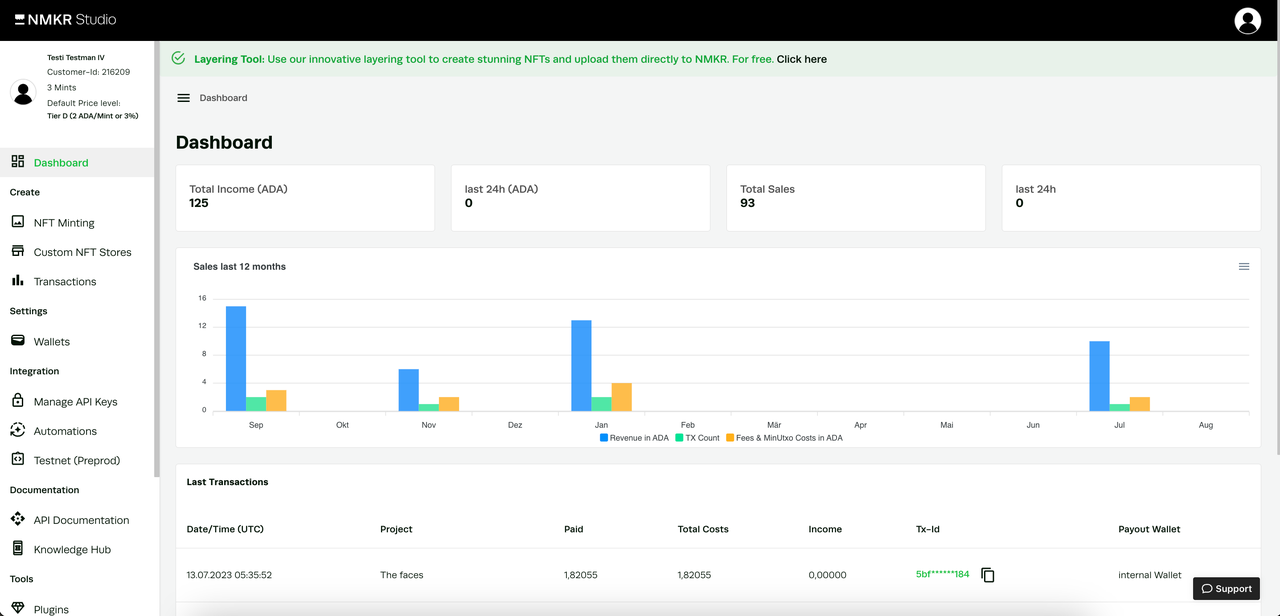
Task: Click the blue Jan revenue bar
Action: click(581, 365)
